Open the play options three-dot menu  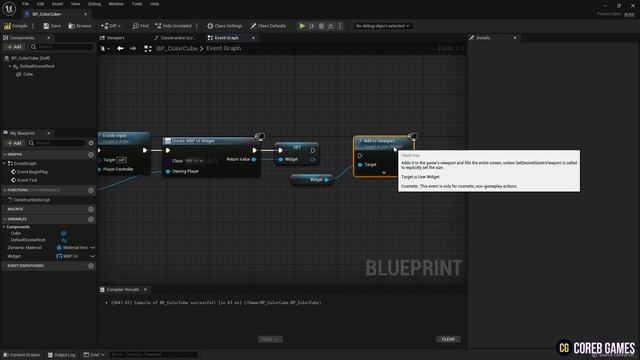pyautogui.click(x=340, y=26)
